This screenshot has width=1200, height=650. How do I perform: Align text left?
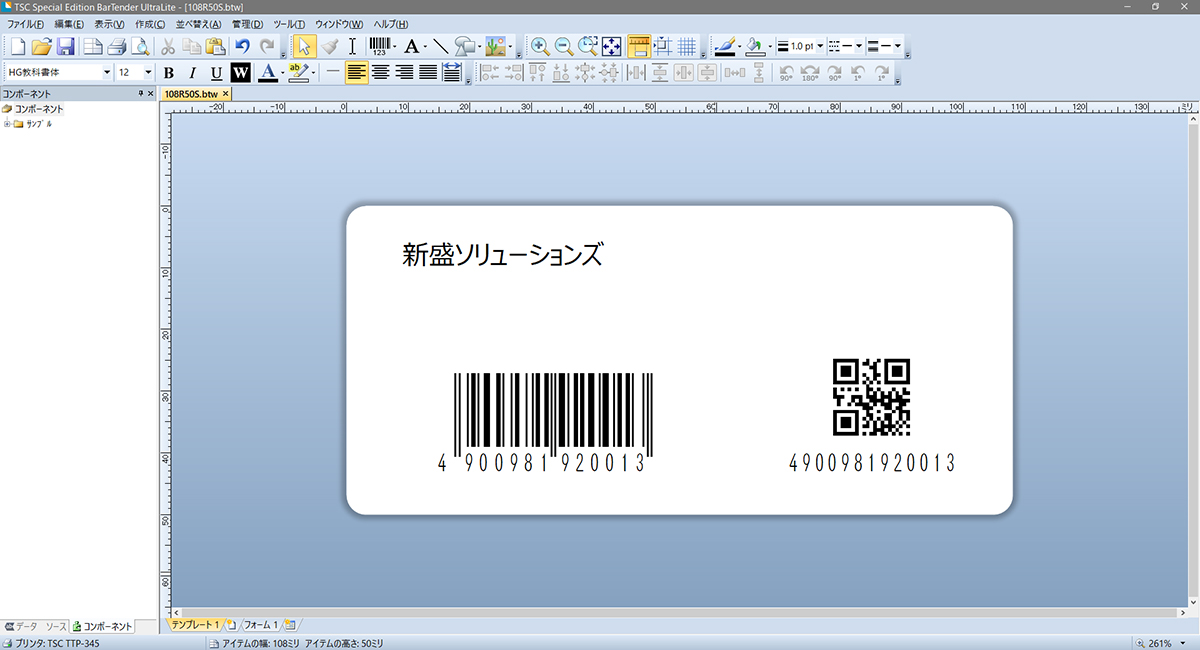click(x=357, y=72)
